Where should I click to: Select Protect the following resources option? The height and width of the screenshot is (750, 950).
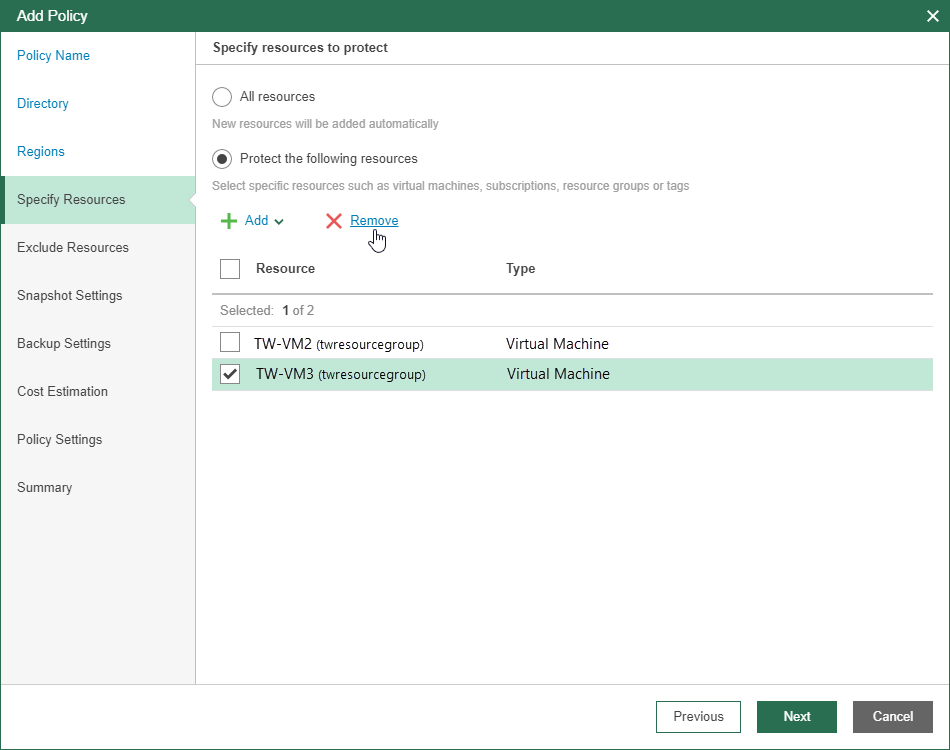point(222,159)
